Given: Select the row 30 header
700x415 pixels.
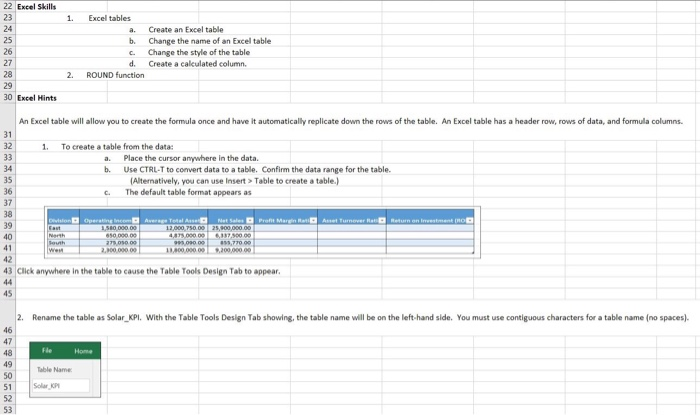Looking at the screenshot, I should 8,98.
